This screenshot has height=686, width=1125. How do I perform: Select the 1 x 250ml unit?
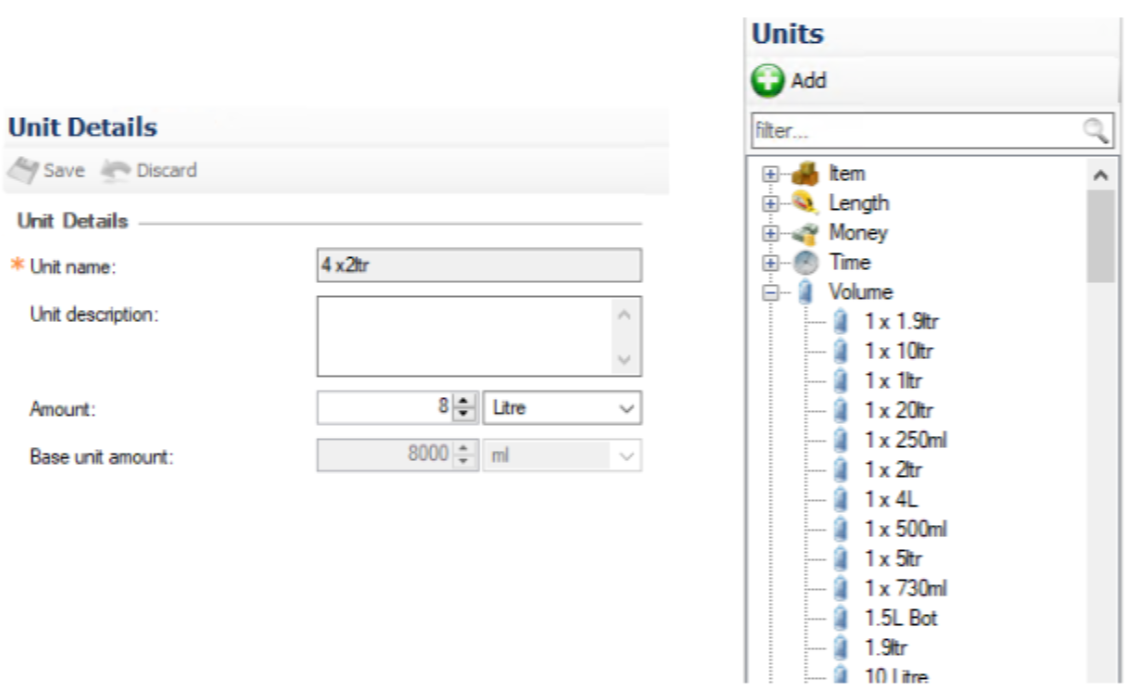pos(904,440)
